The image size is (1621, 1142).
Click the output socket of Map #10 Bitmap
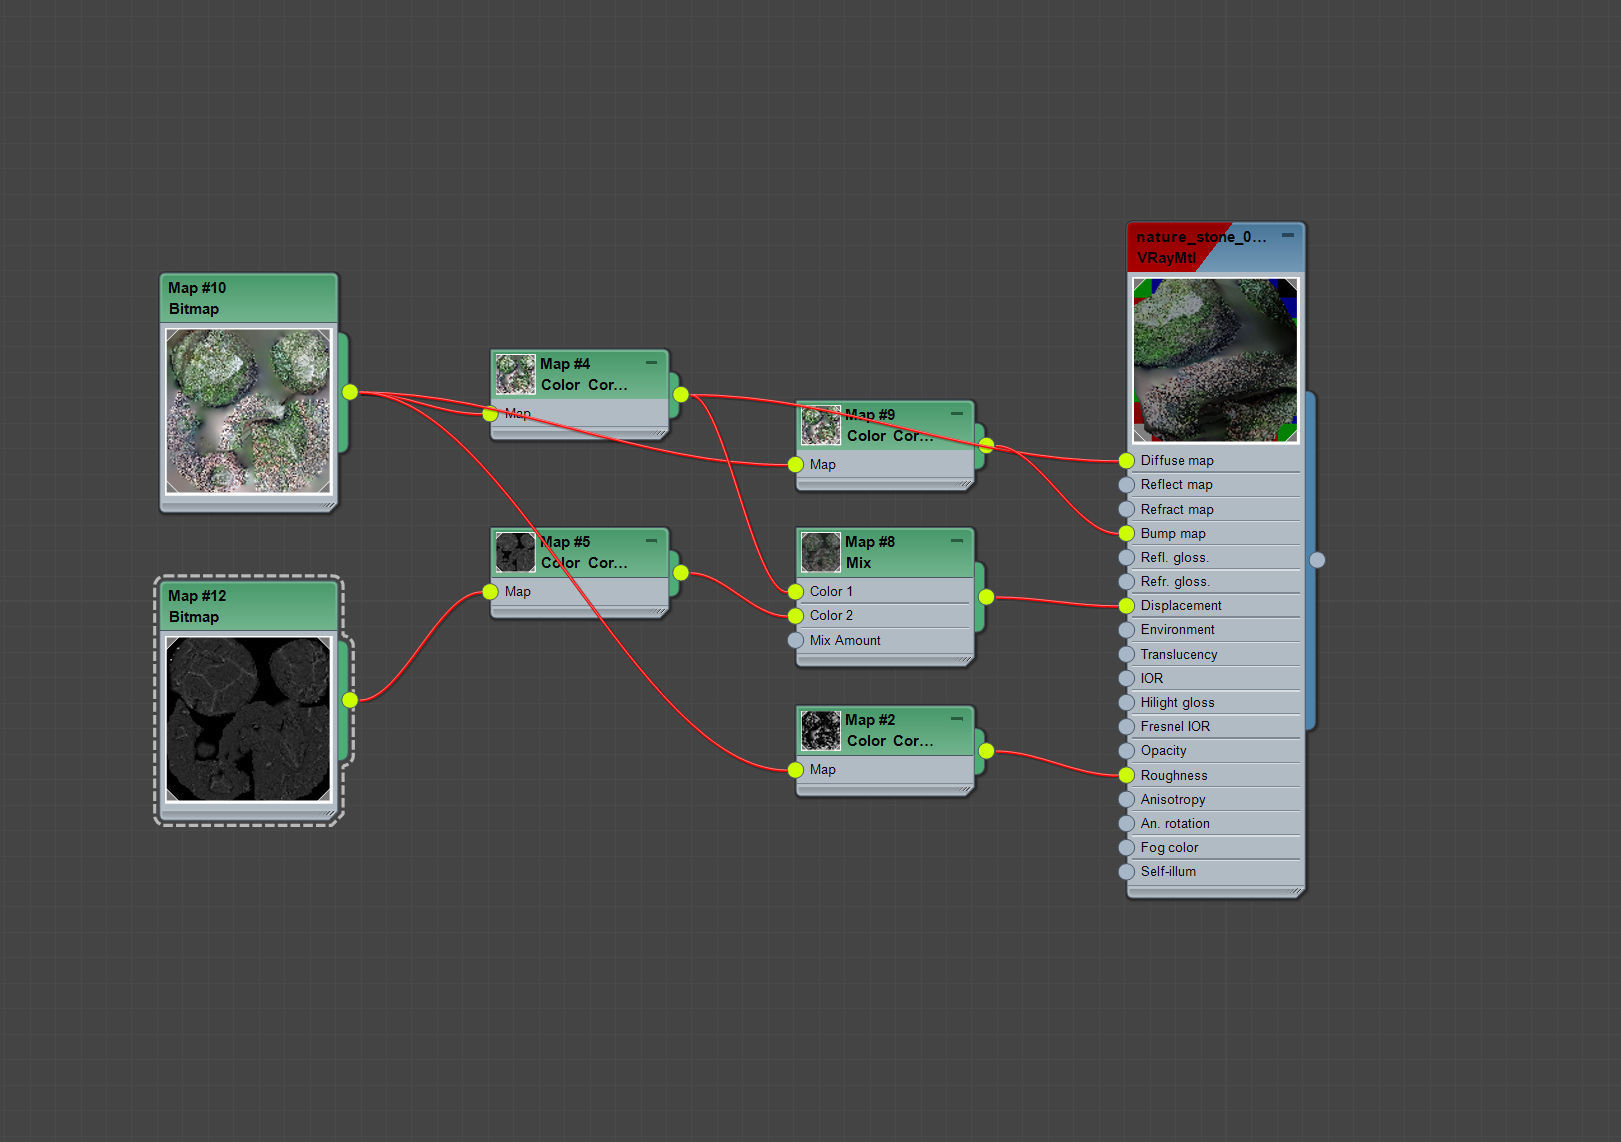point(350,392)
